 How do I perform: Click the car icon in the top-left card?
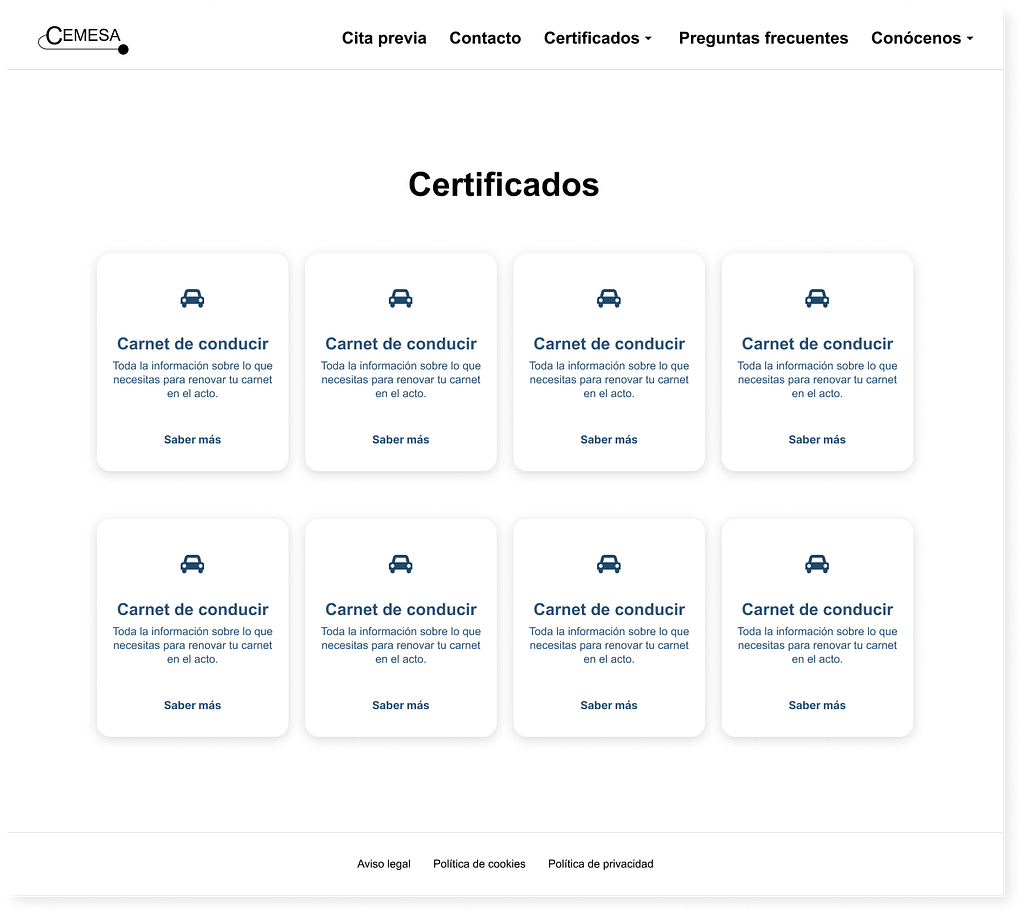click(x=192, y=298)
